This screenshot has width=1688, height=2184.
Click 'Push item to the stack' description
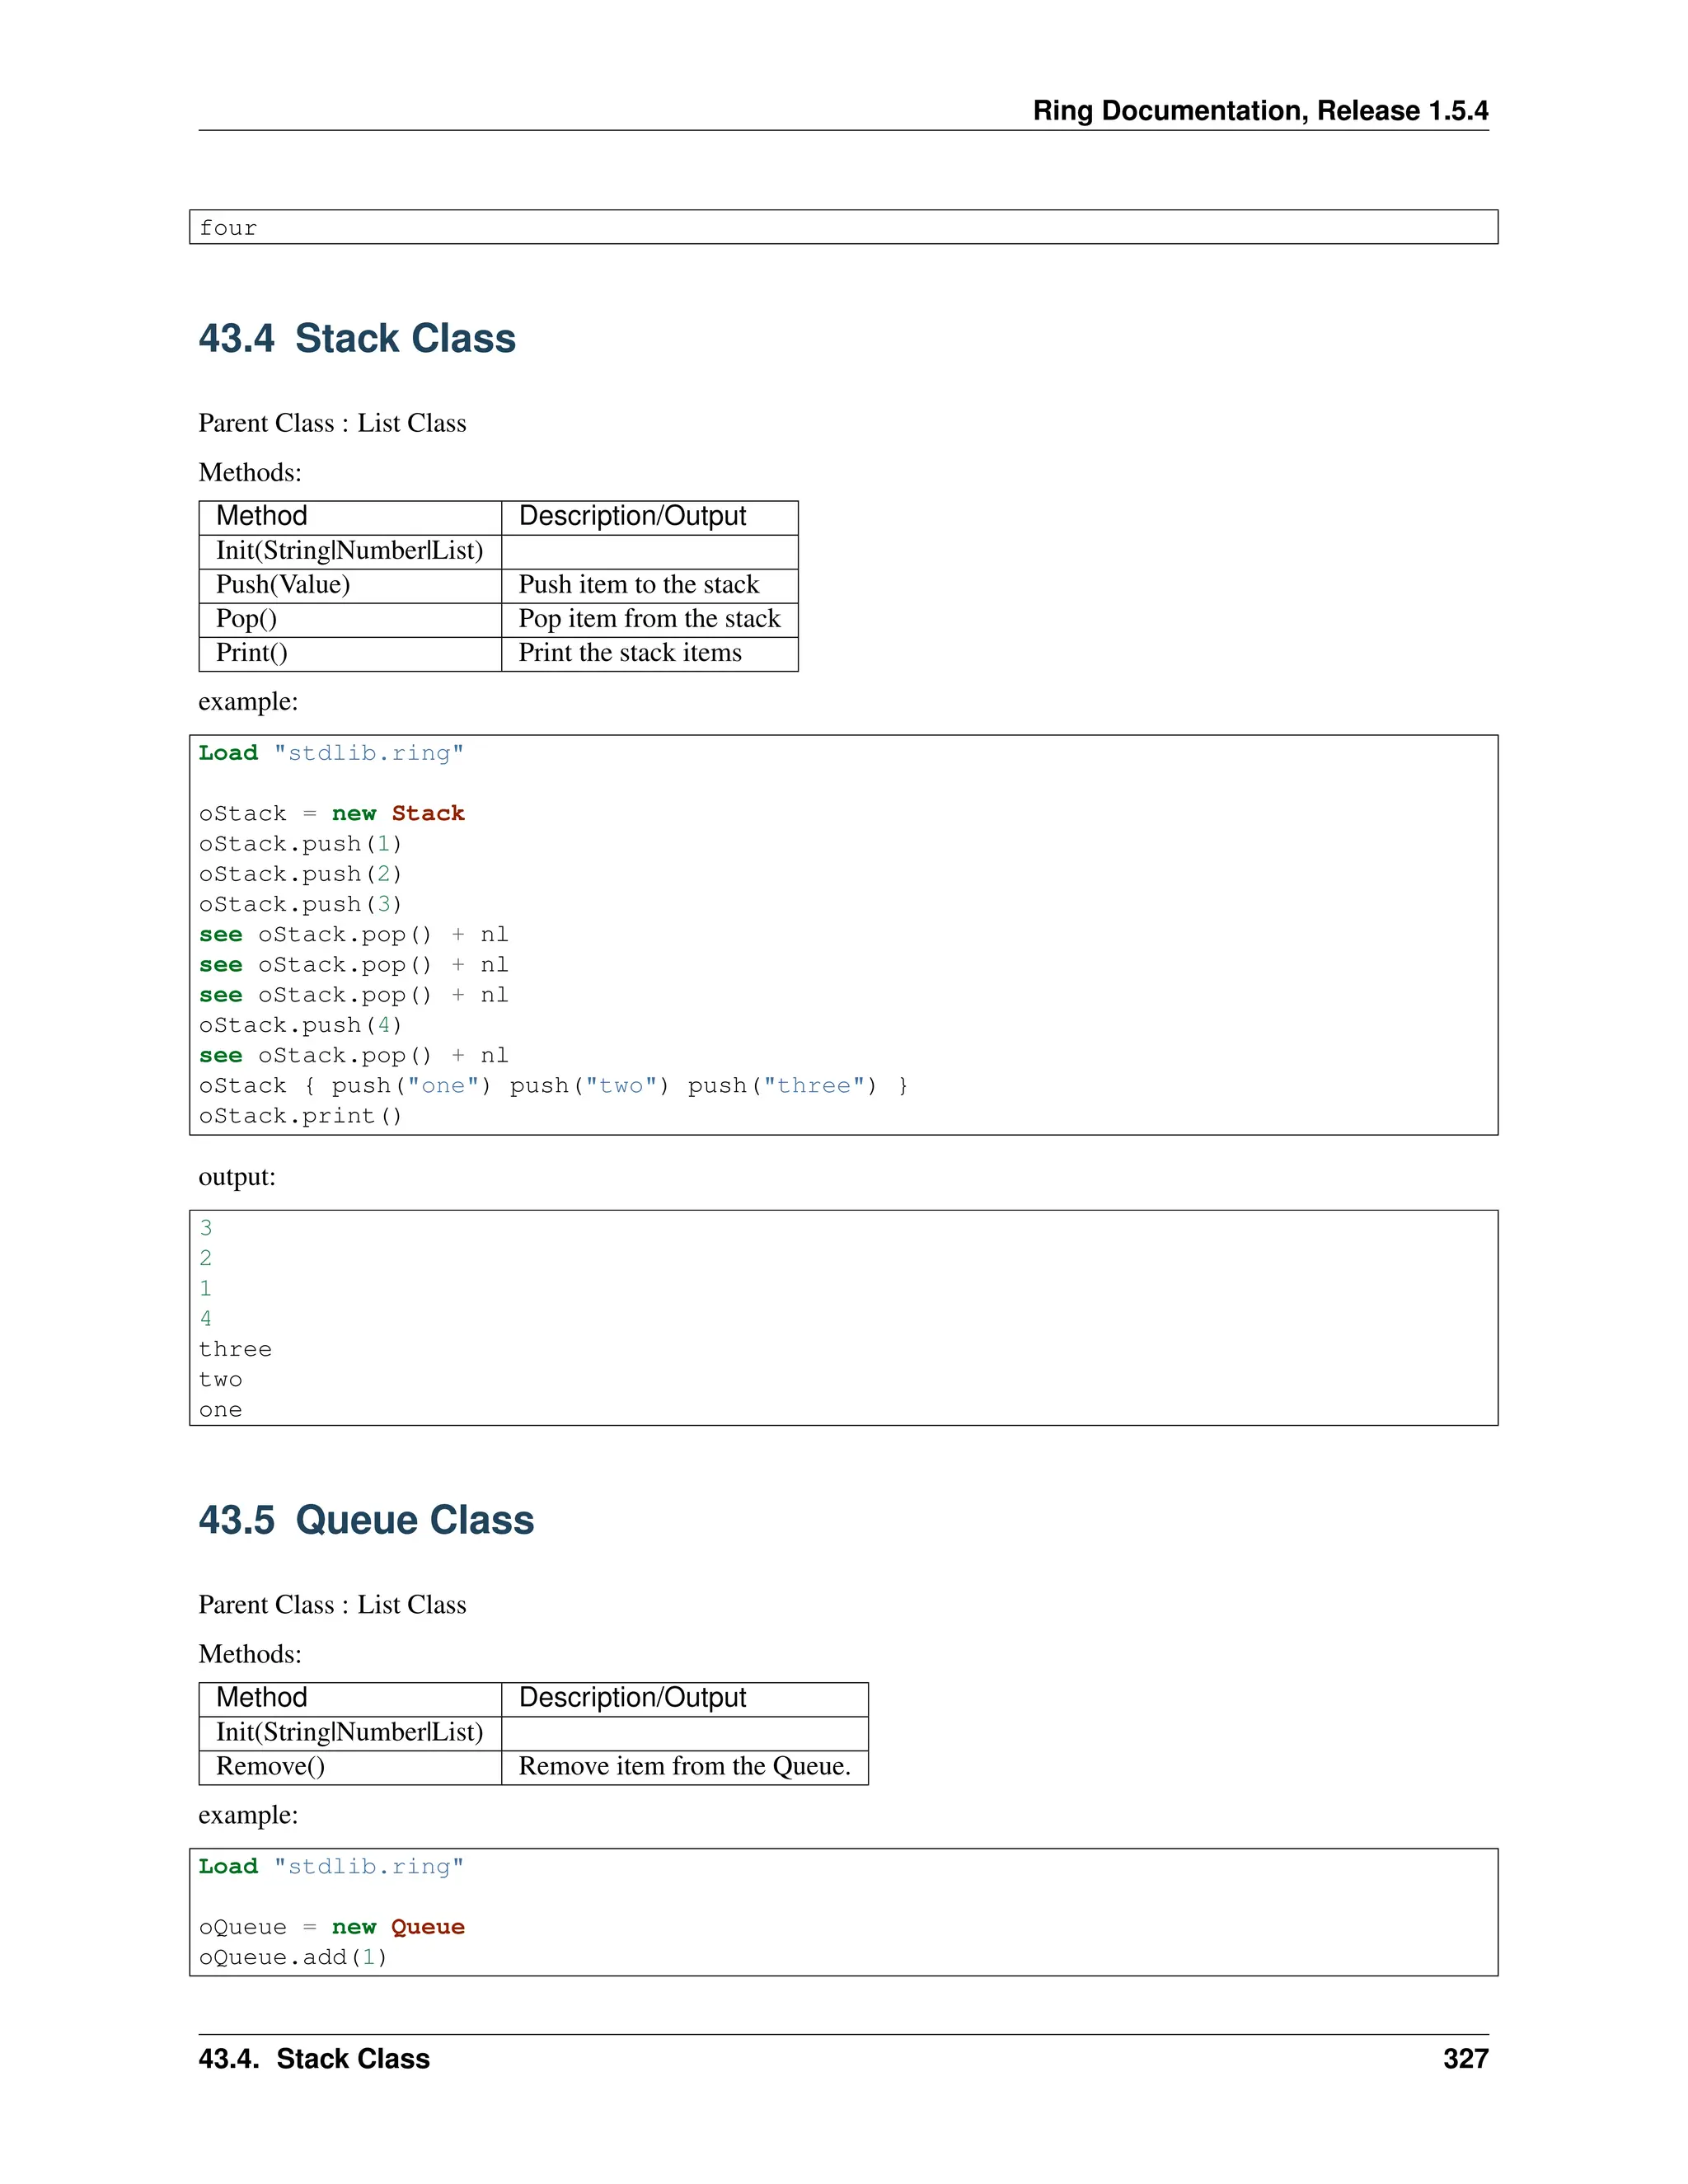click(x=639, y=585)
